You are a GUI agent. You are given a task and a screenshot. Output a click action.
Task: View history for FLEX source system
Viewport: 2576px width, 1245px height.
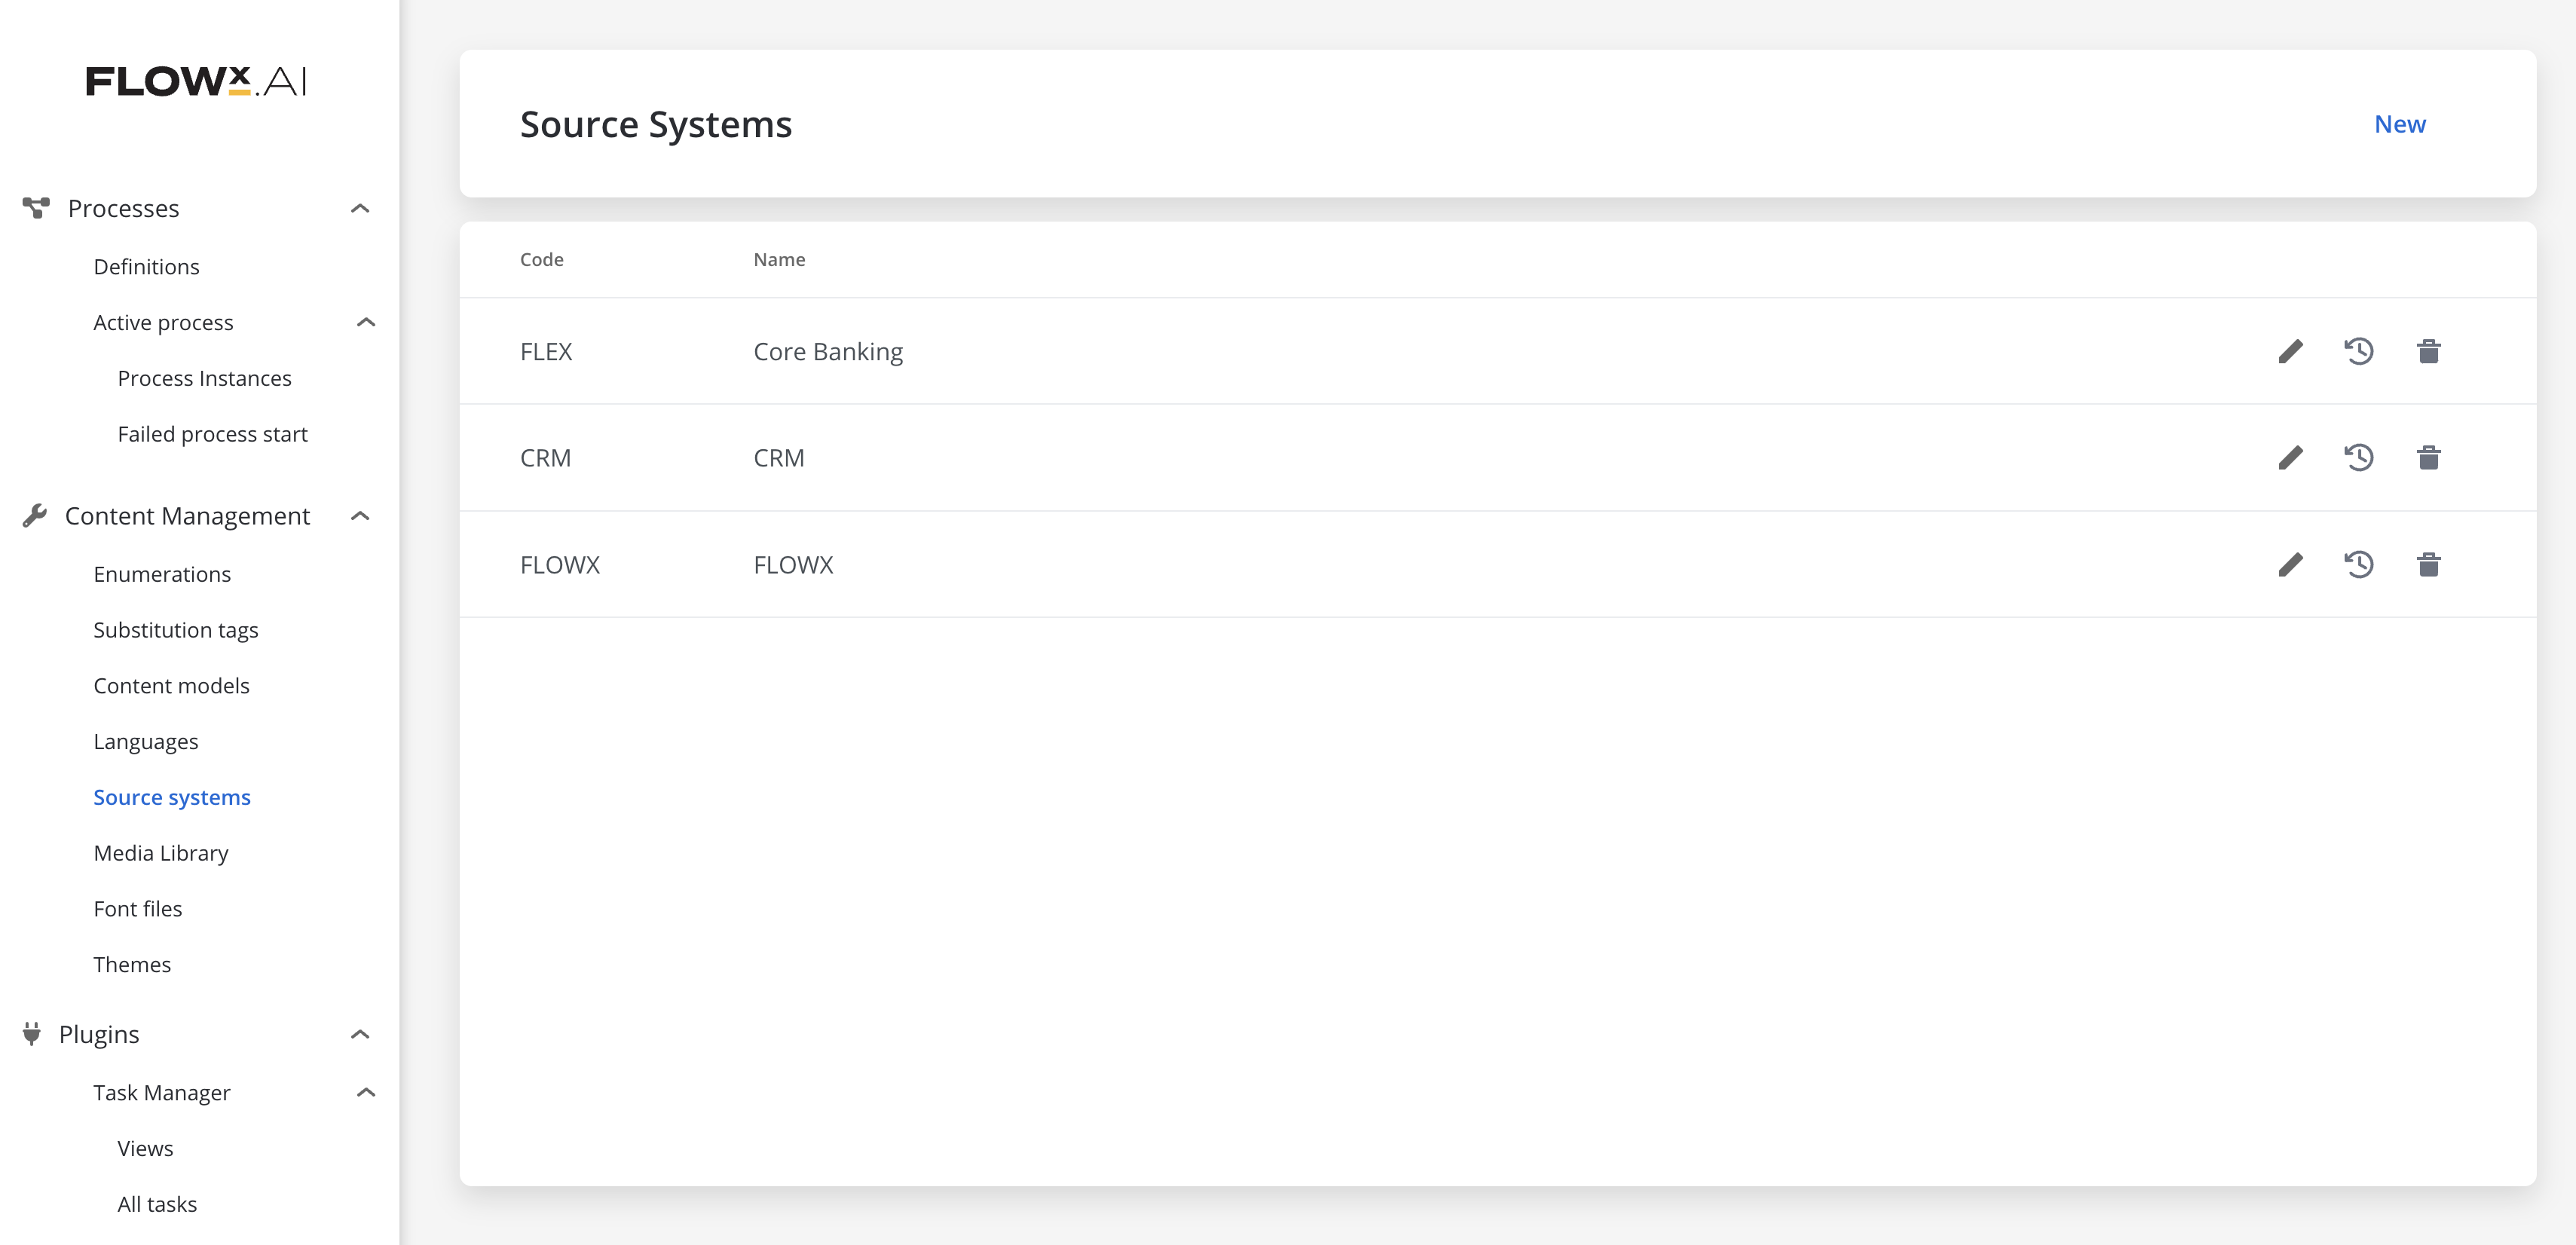(x=2359, y=351)
